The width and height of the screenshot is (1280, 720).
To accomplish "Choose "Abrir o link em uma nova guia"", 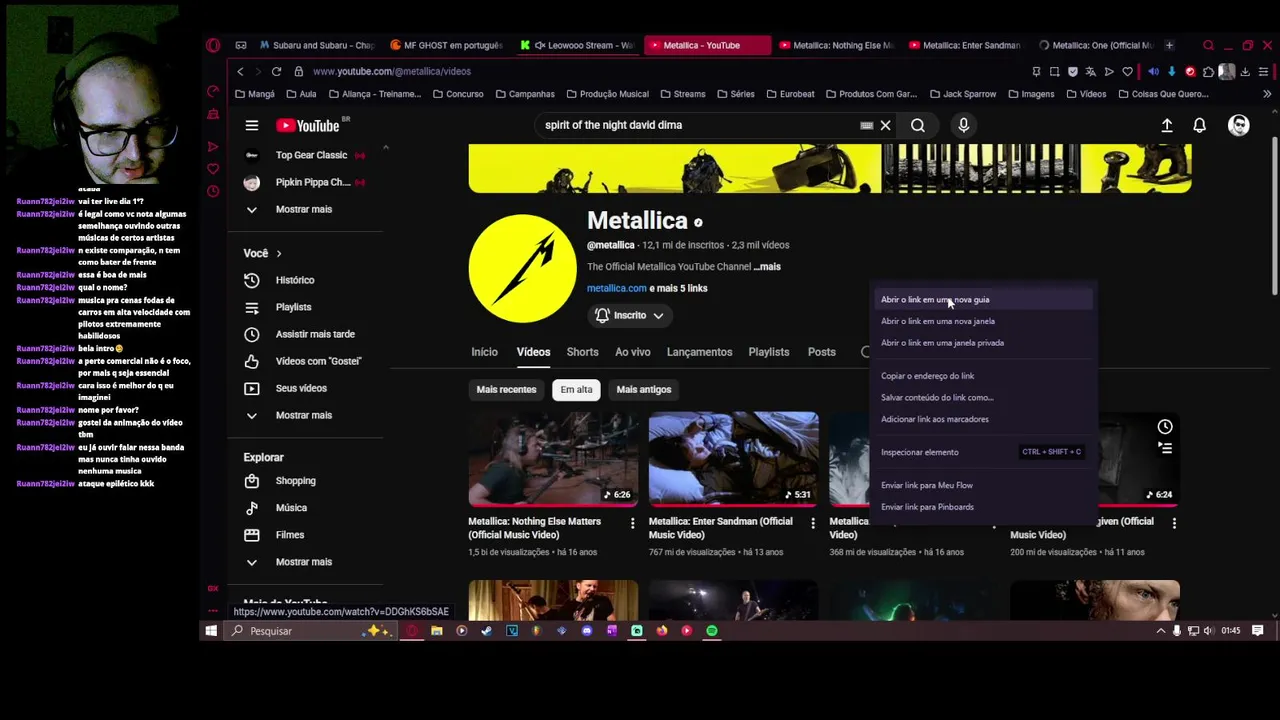I will [982, 299].
